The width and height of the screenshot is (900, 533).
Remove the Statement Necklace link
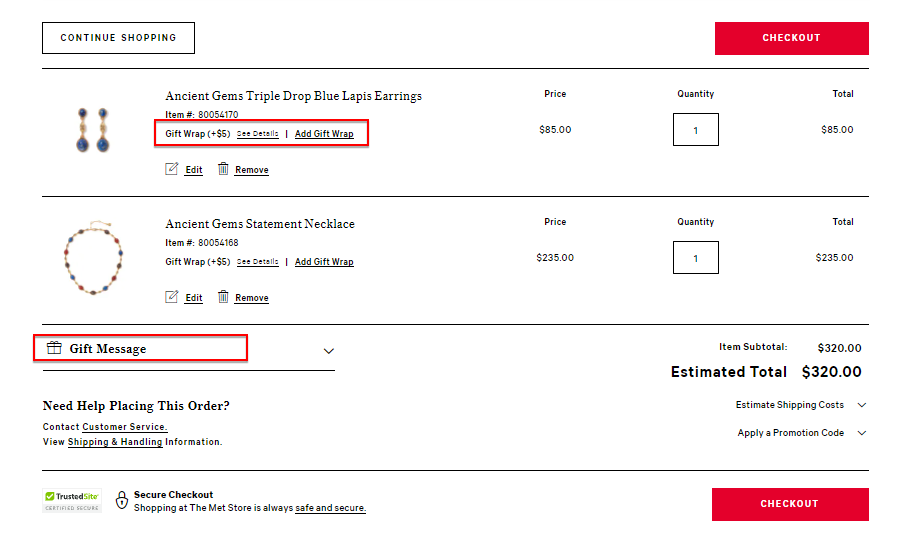pos(251,298)
